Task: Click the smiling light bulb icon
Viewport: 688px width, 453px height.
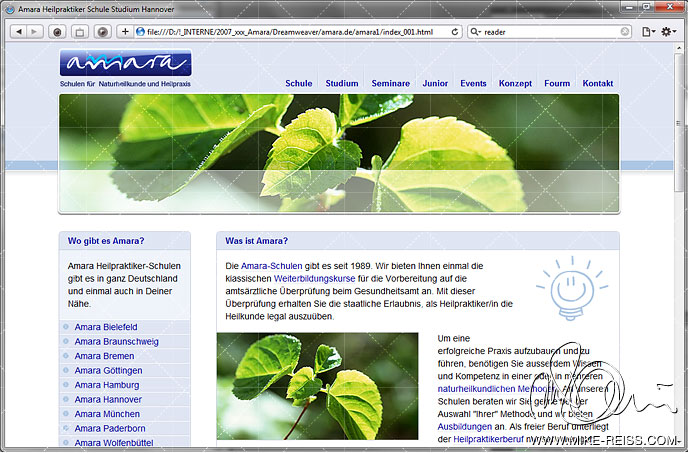Action: [572, 288]
